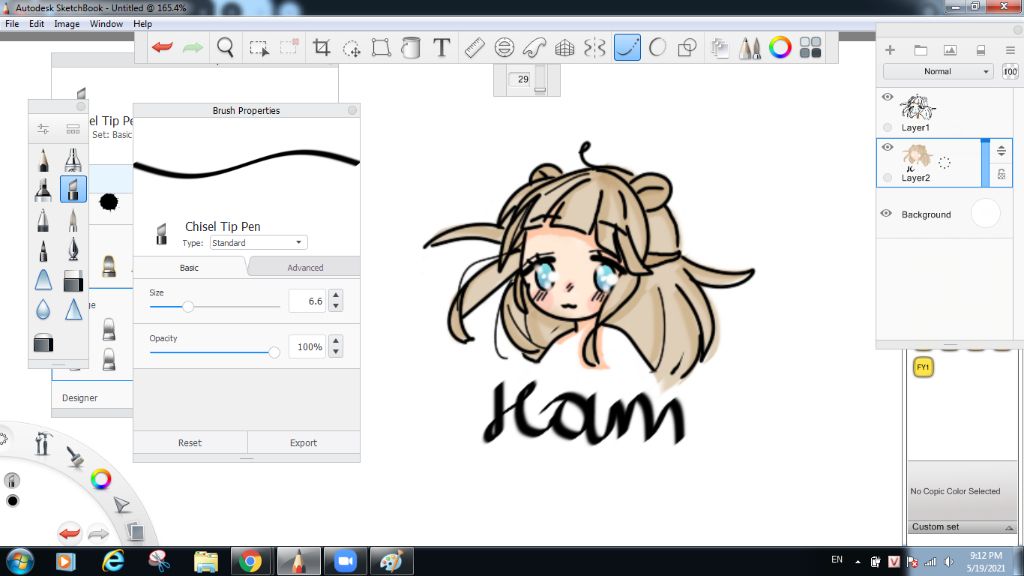The width and height of the screenshot is (1024, 576).
Task: Open the layer panel menu icon
Action: [x=1010, y=50]
